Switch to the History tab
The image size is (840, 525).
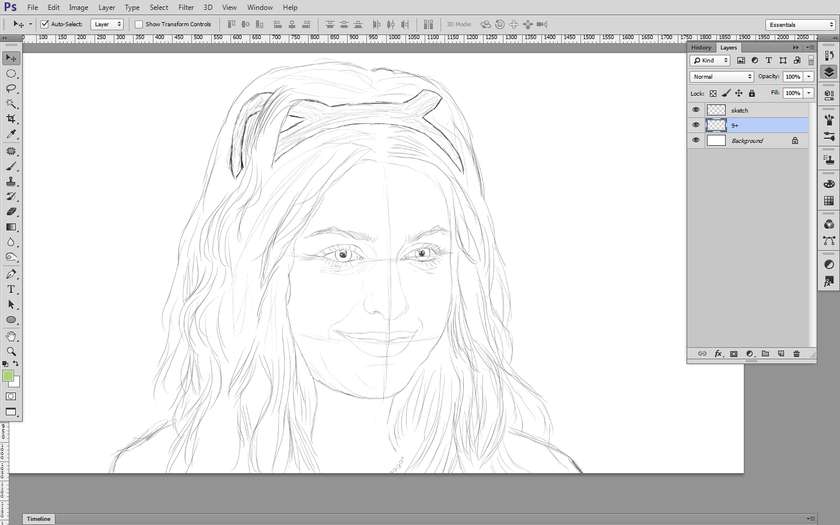pyautogui.click(x=701, y=47)
